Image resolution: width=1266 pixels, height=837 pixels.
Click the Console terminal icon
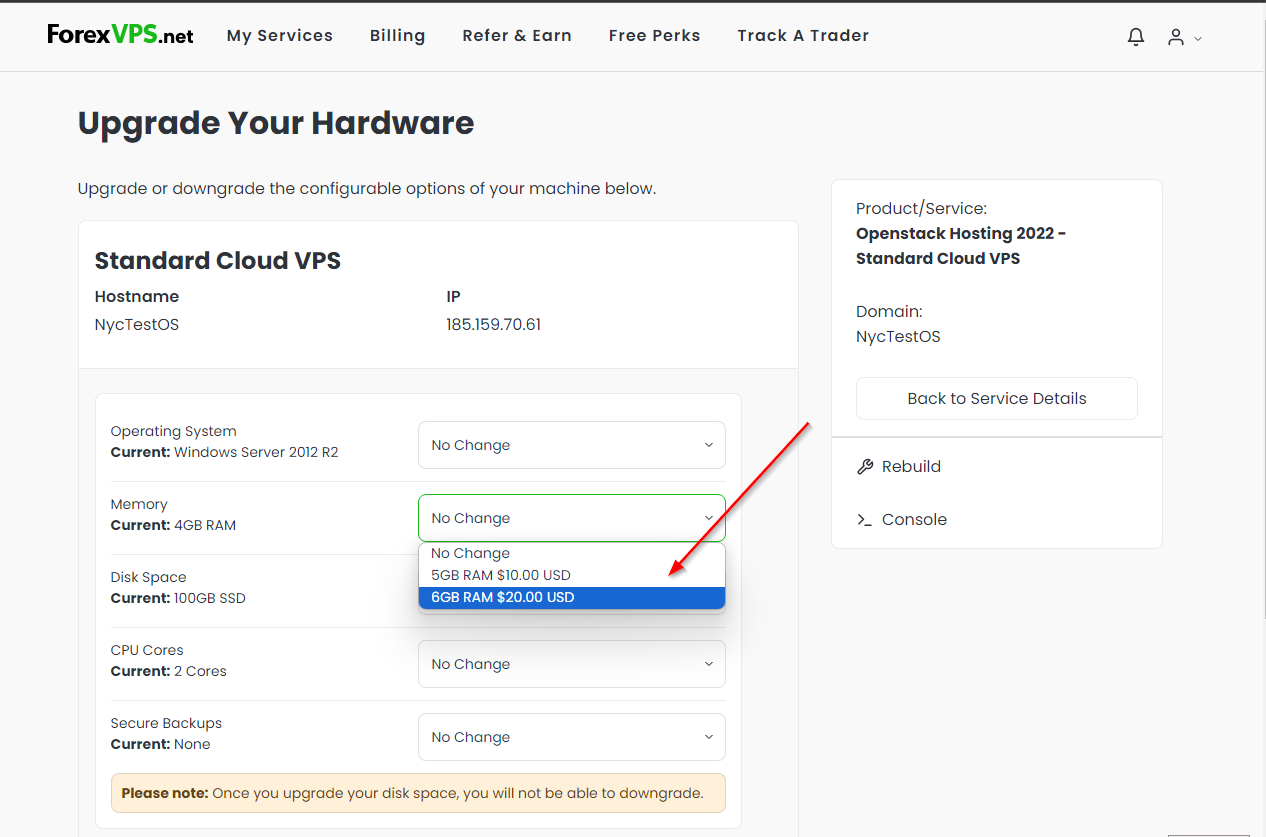pos(864,519)
